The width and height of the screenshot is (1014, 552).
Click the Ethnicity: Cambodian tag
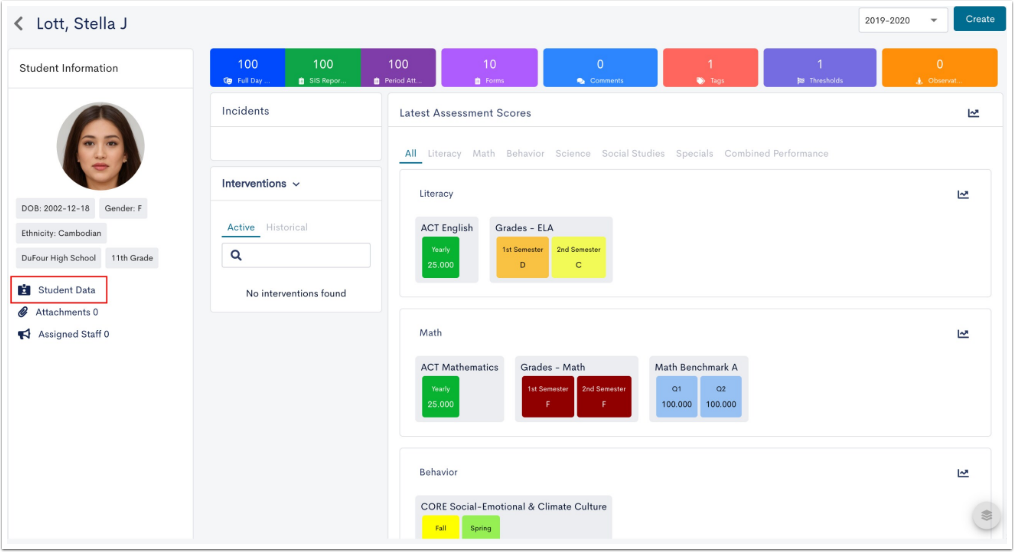coord(61,233)
